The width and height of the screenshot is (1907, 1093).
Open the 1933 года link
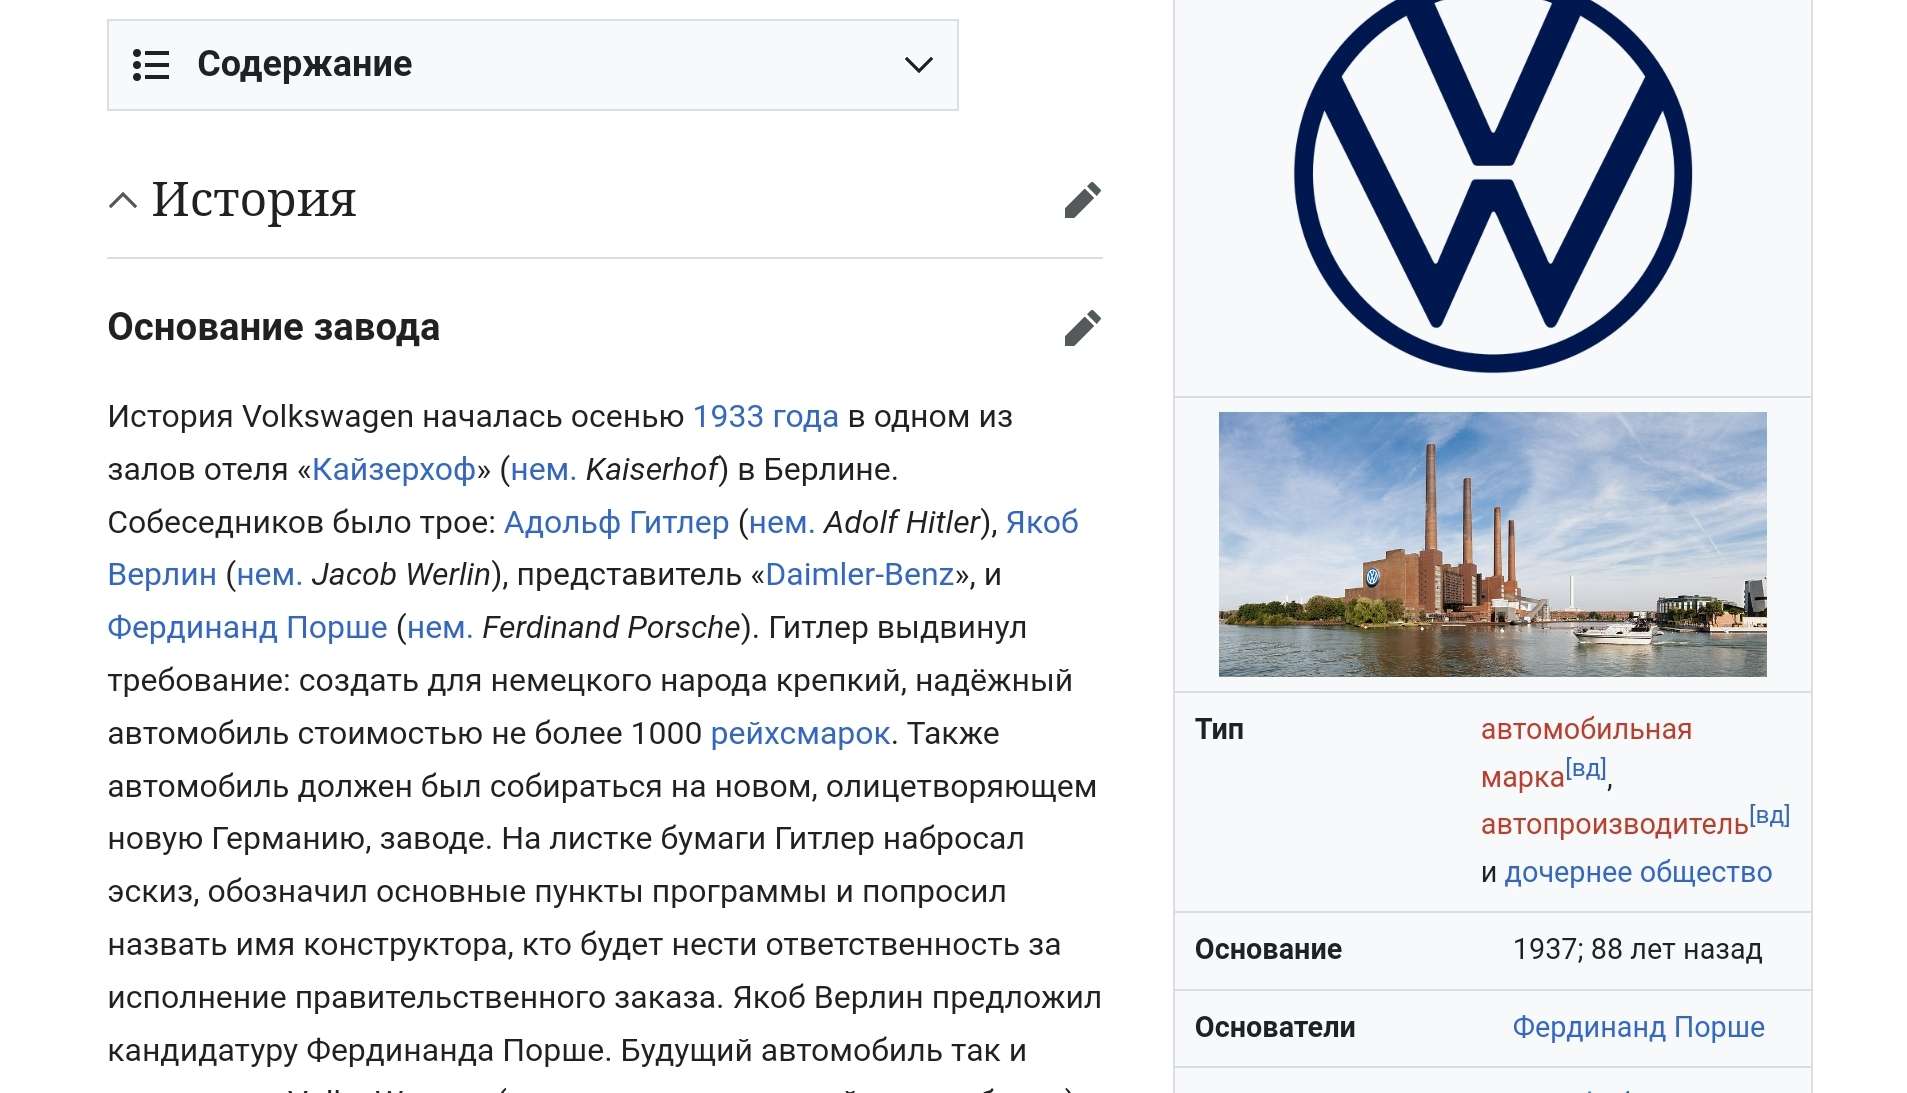click(765, 416)
